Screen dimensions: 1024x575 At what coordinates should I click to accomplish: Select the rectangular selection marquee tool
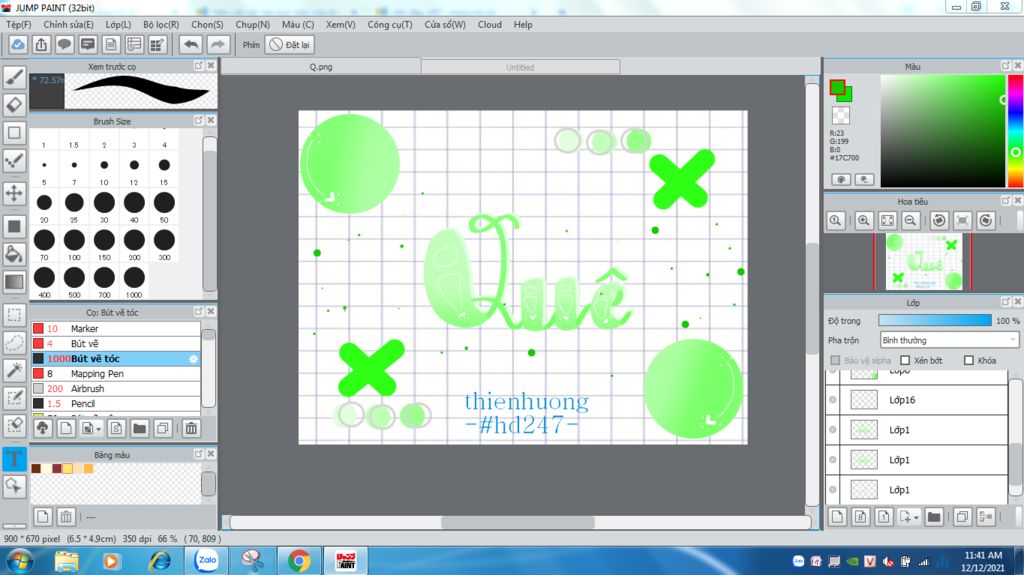pos(14,315)
